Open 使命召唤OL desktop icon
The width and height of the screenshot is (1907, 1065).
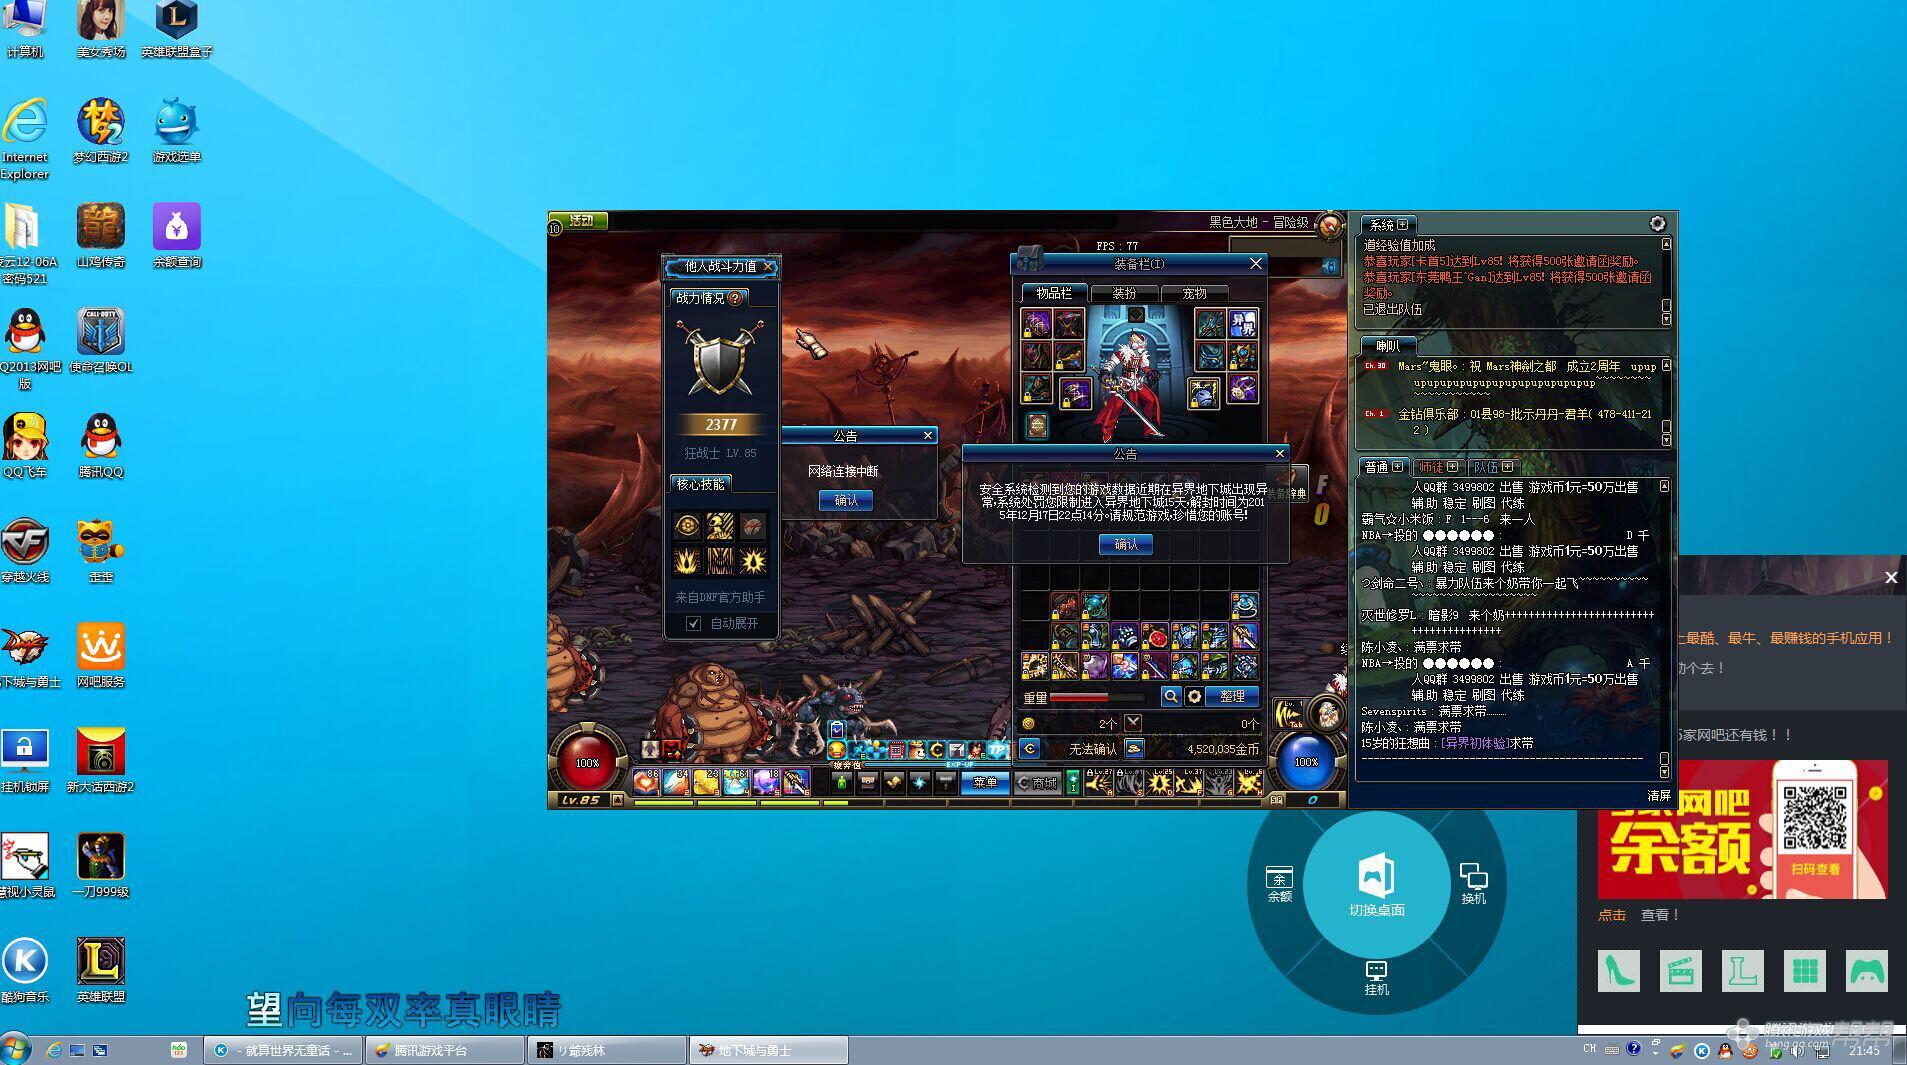101,341
